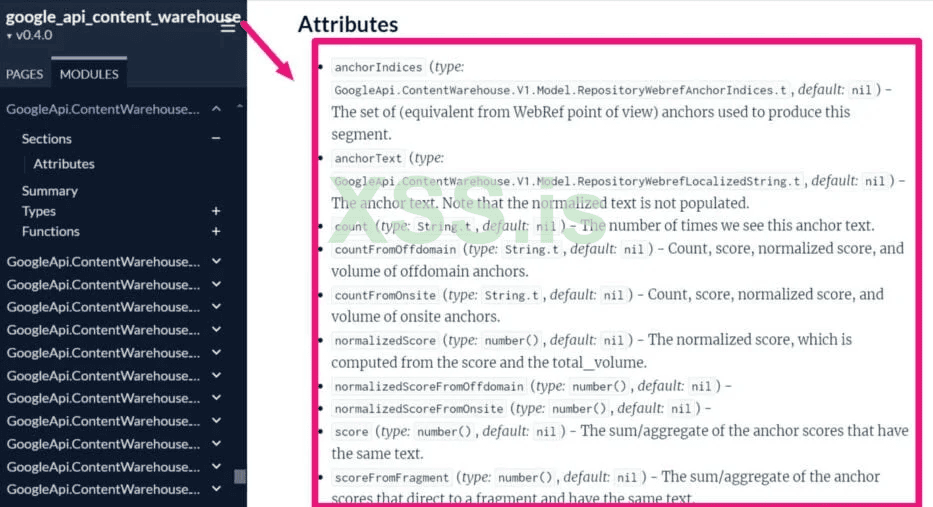The width and height of the screenshot is (933, 507).
Task: Click the score attribute name
Action: [351, 431]
